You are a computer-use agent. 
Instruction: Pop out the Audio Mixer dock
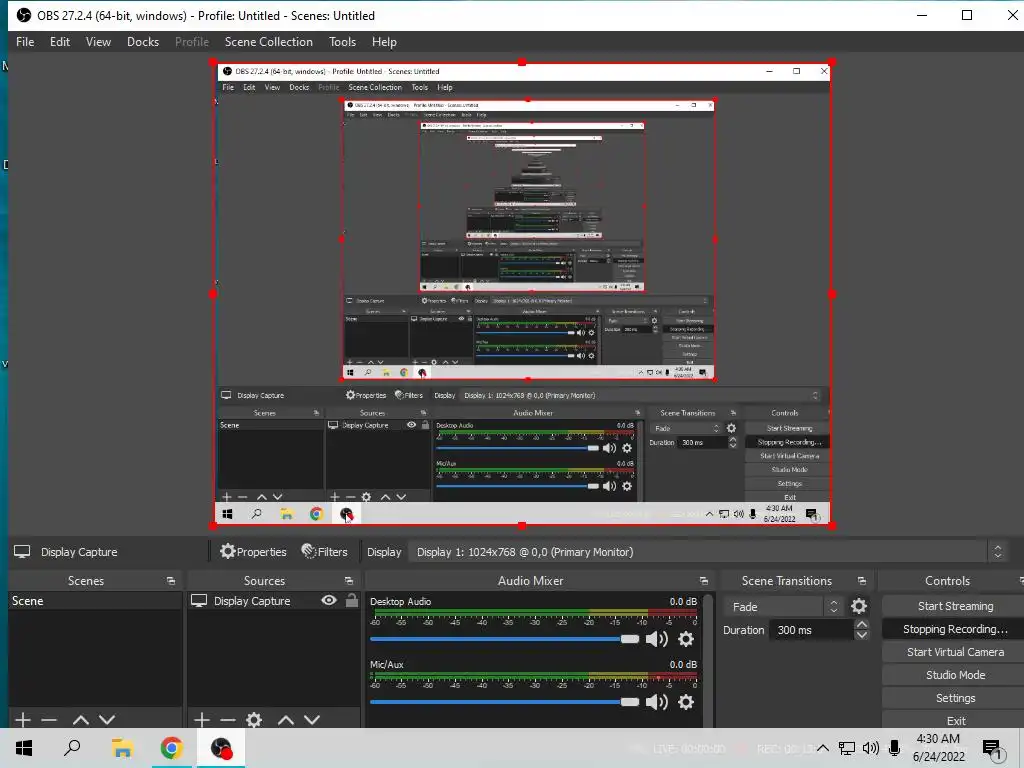pyautogui.click(x=703, y=581)
